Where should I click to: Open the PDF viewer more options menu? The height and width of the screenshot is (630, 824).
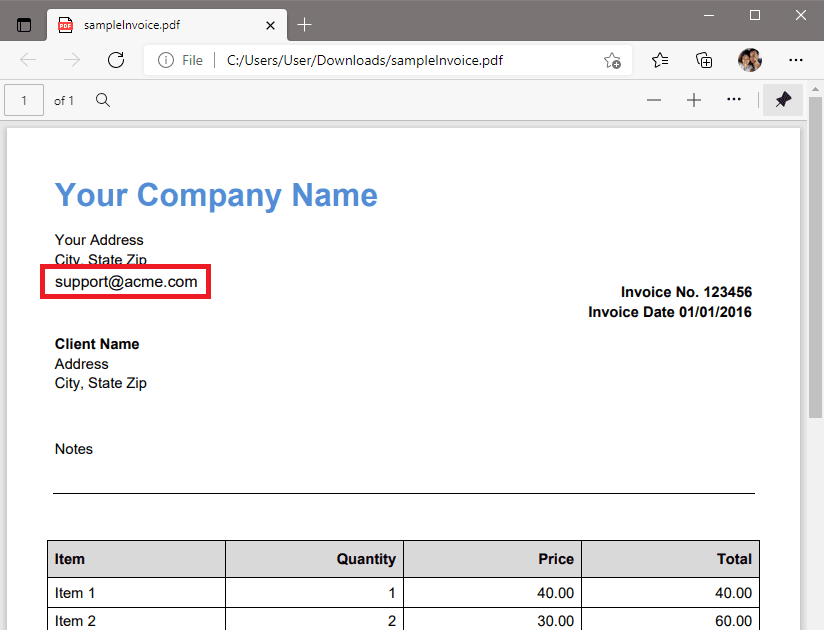[733, 100]
